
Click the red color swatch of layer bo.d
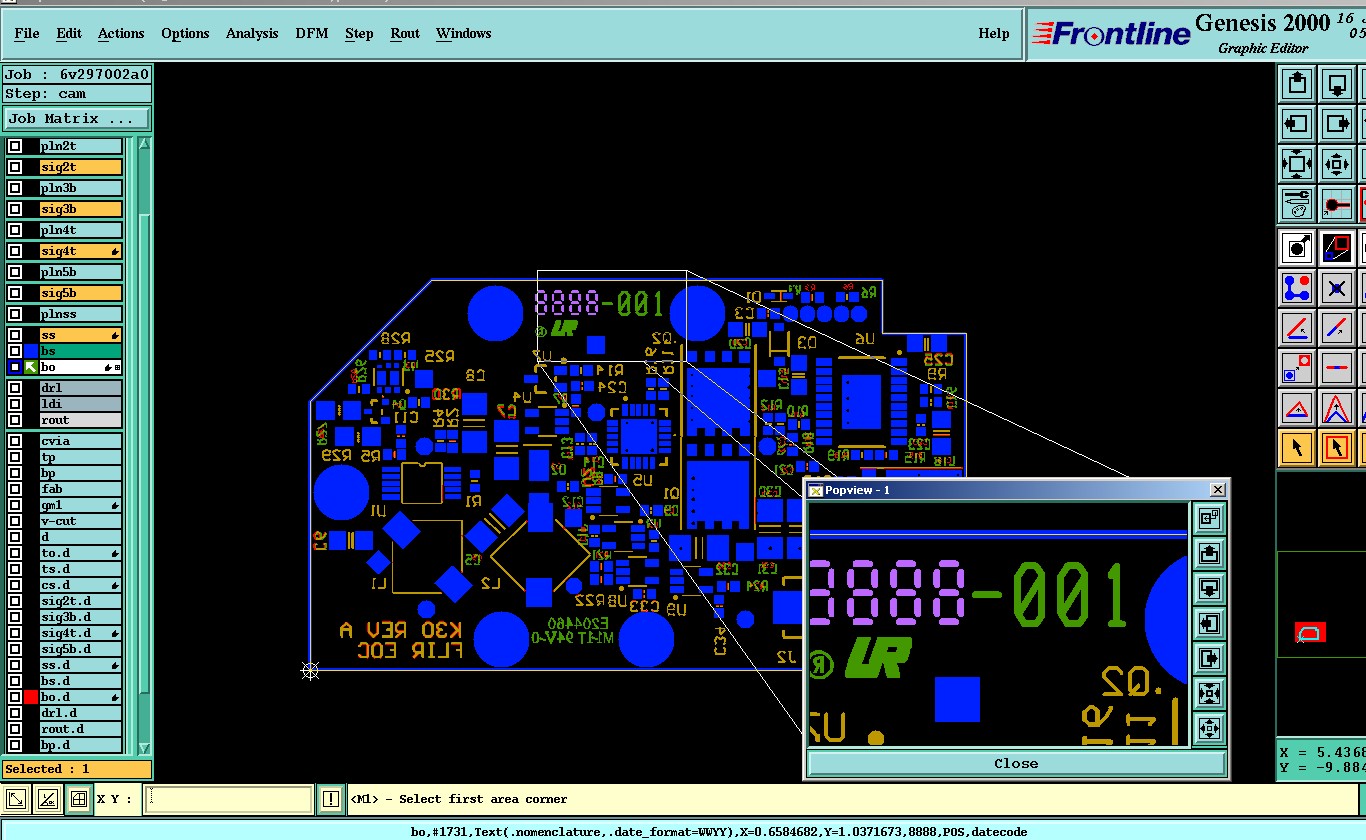pos(31,697)
